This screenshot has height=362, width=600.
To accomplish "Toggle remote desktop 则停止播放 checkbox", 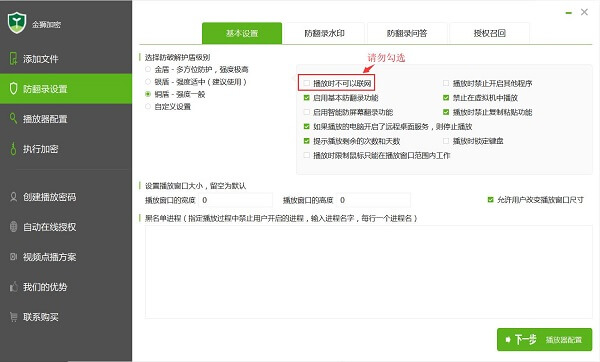I will coord(307,126).
